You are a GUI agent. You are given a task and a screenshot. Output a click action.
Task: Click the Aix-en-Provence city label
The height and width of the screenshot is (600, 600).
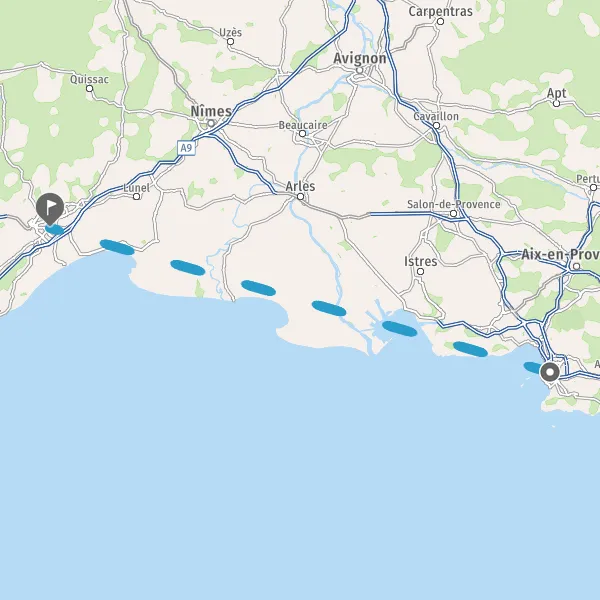(561, 254)
